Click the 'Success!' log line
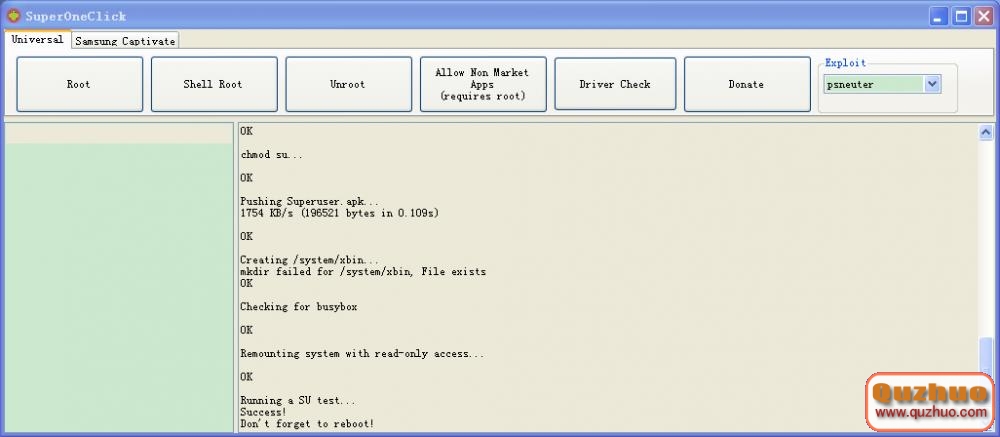The width and height of the screenshot is (1000, 437). [263, 412]
